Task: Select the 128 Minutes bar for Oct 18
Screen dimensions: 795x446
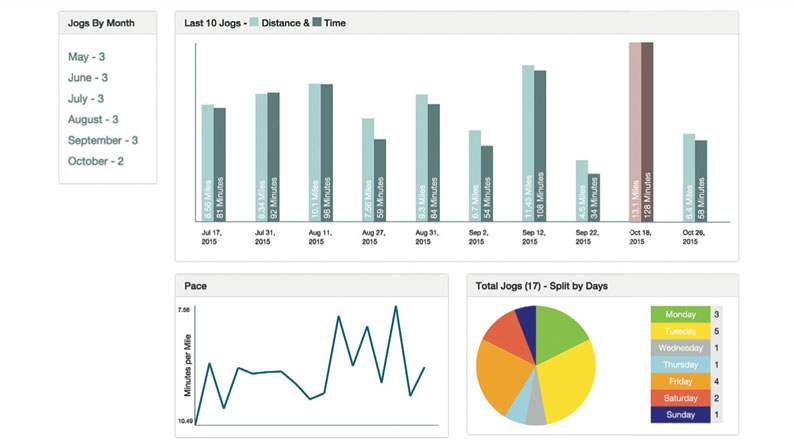Action: click(x=647, y=132)
